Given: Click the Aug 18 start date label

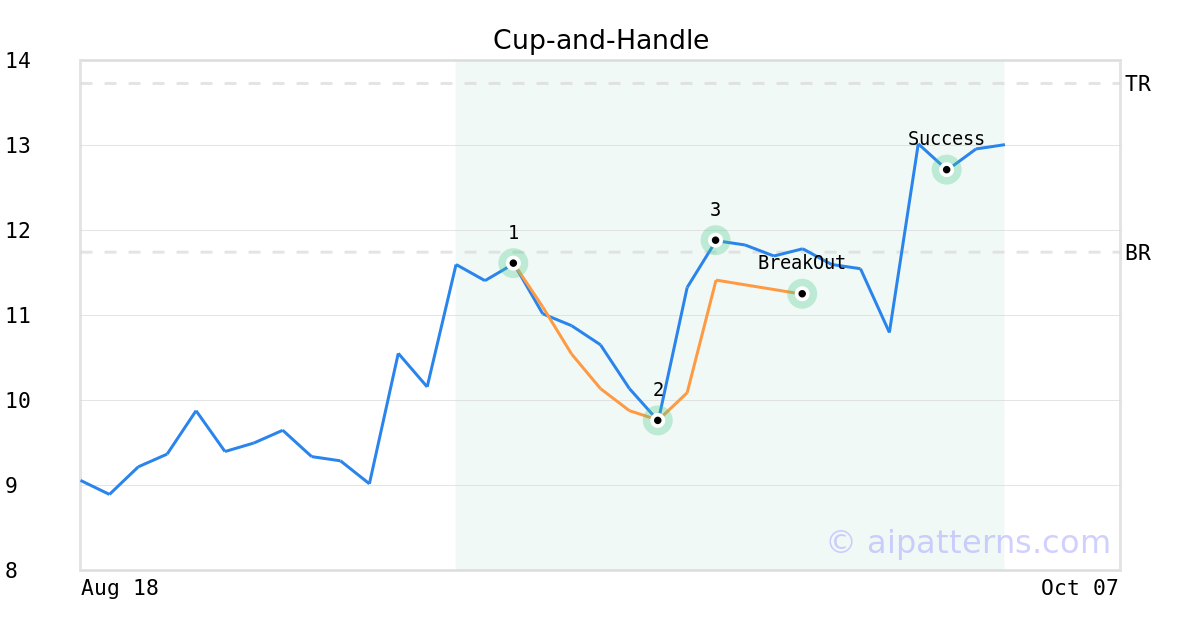Looking at the screenshot, I should pyautogui.click(x=119, y=588).
